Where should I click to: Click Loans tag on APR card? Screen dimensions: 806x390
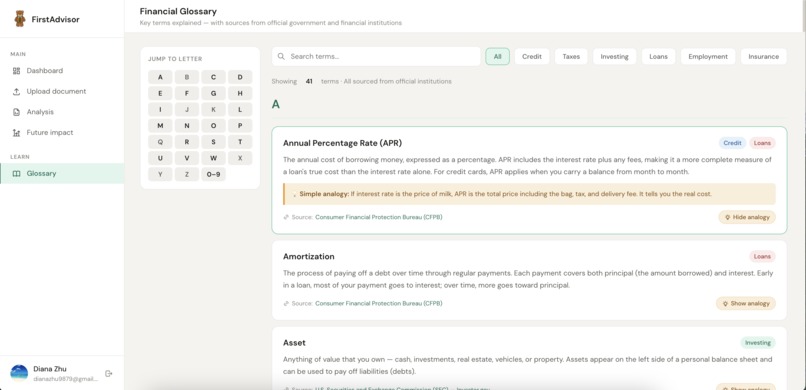[x=762, y=143]
